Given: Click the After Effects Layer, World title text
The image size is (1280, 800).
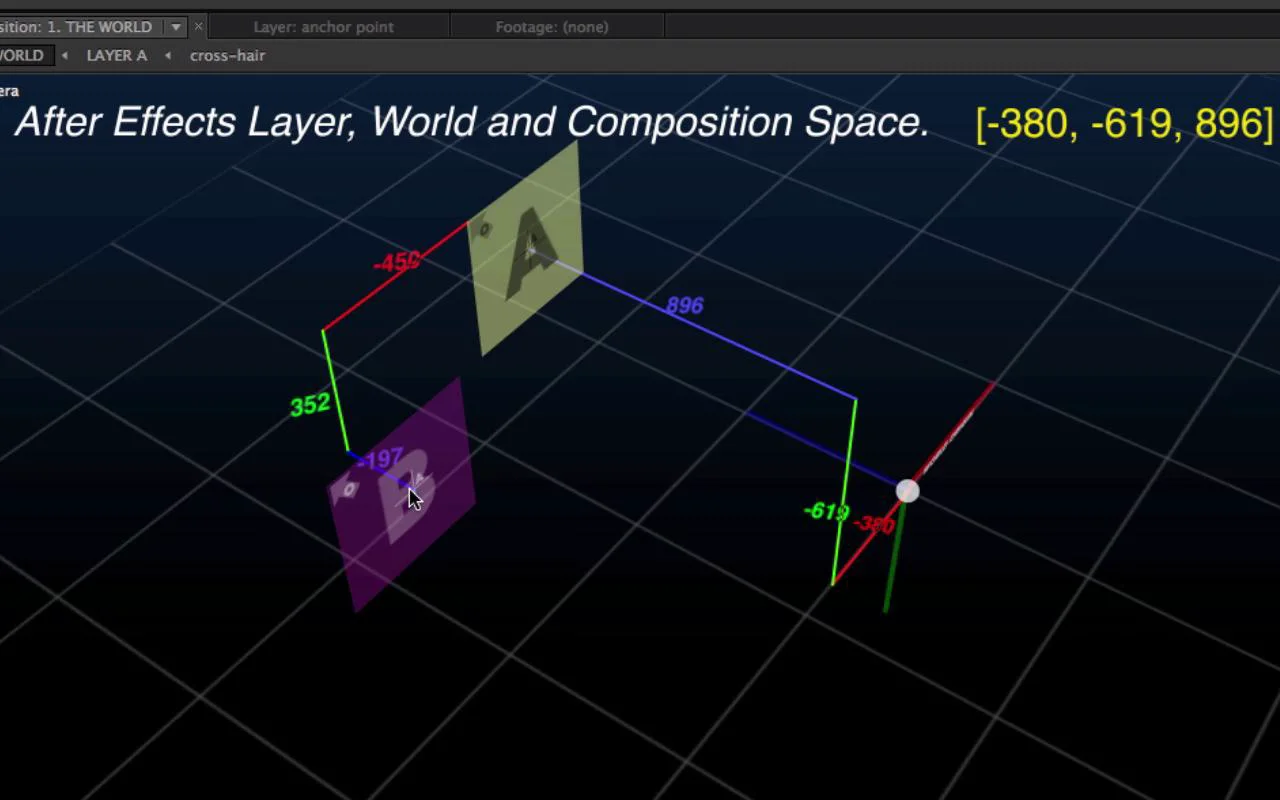Looking at the screenshot, I should pyautogui.click(x=472, y=122).
